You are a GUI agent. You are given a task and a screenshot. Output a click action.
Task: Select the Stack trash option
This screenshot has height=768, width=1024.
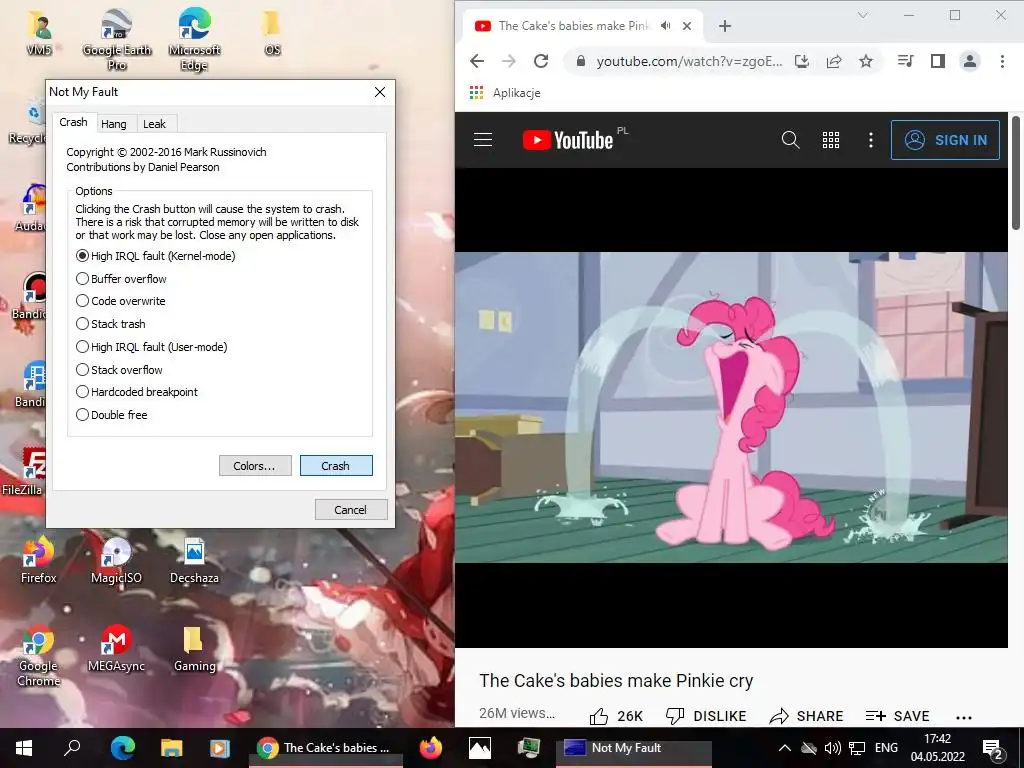tap(111, 324)
